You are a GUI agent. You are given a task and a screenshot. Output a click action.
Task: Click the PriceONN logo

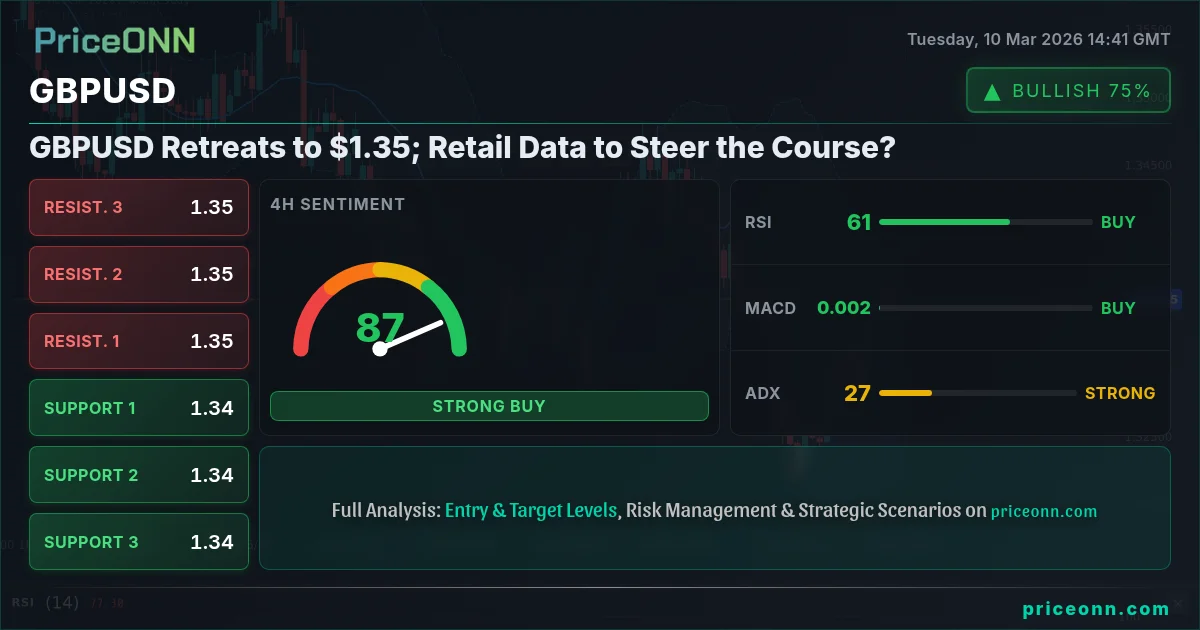(115, 41)
